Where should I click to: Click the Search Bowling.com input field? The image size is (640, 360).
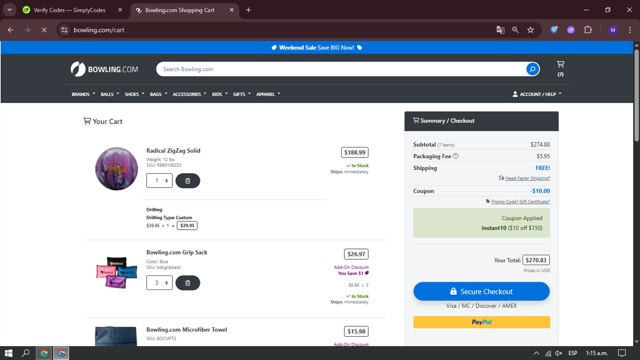point(341,69)
